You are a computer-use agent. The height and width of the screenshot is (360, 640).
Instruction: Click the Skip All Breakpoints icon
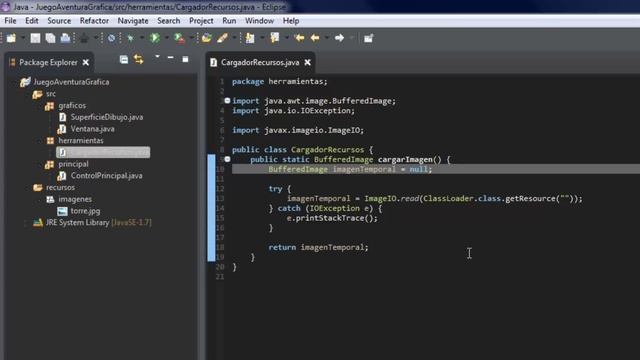[x=111, y=38]
